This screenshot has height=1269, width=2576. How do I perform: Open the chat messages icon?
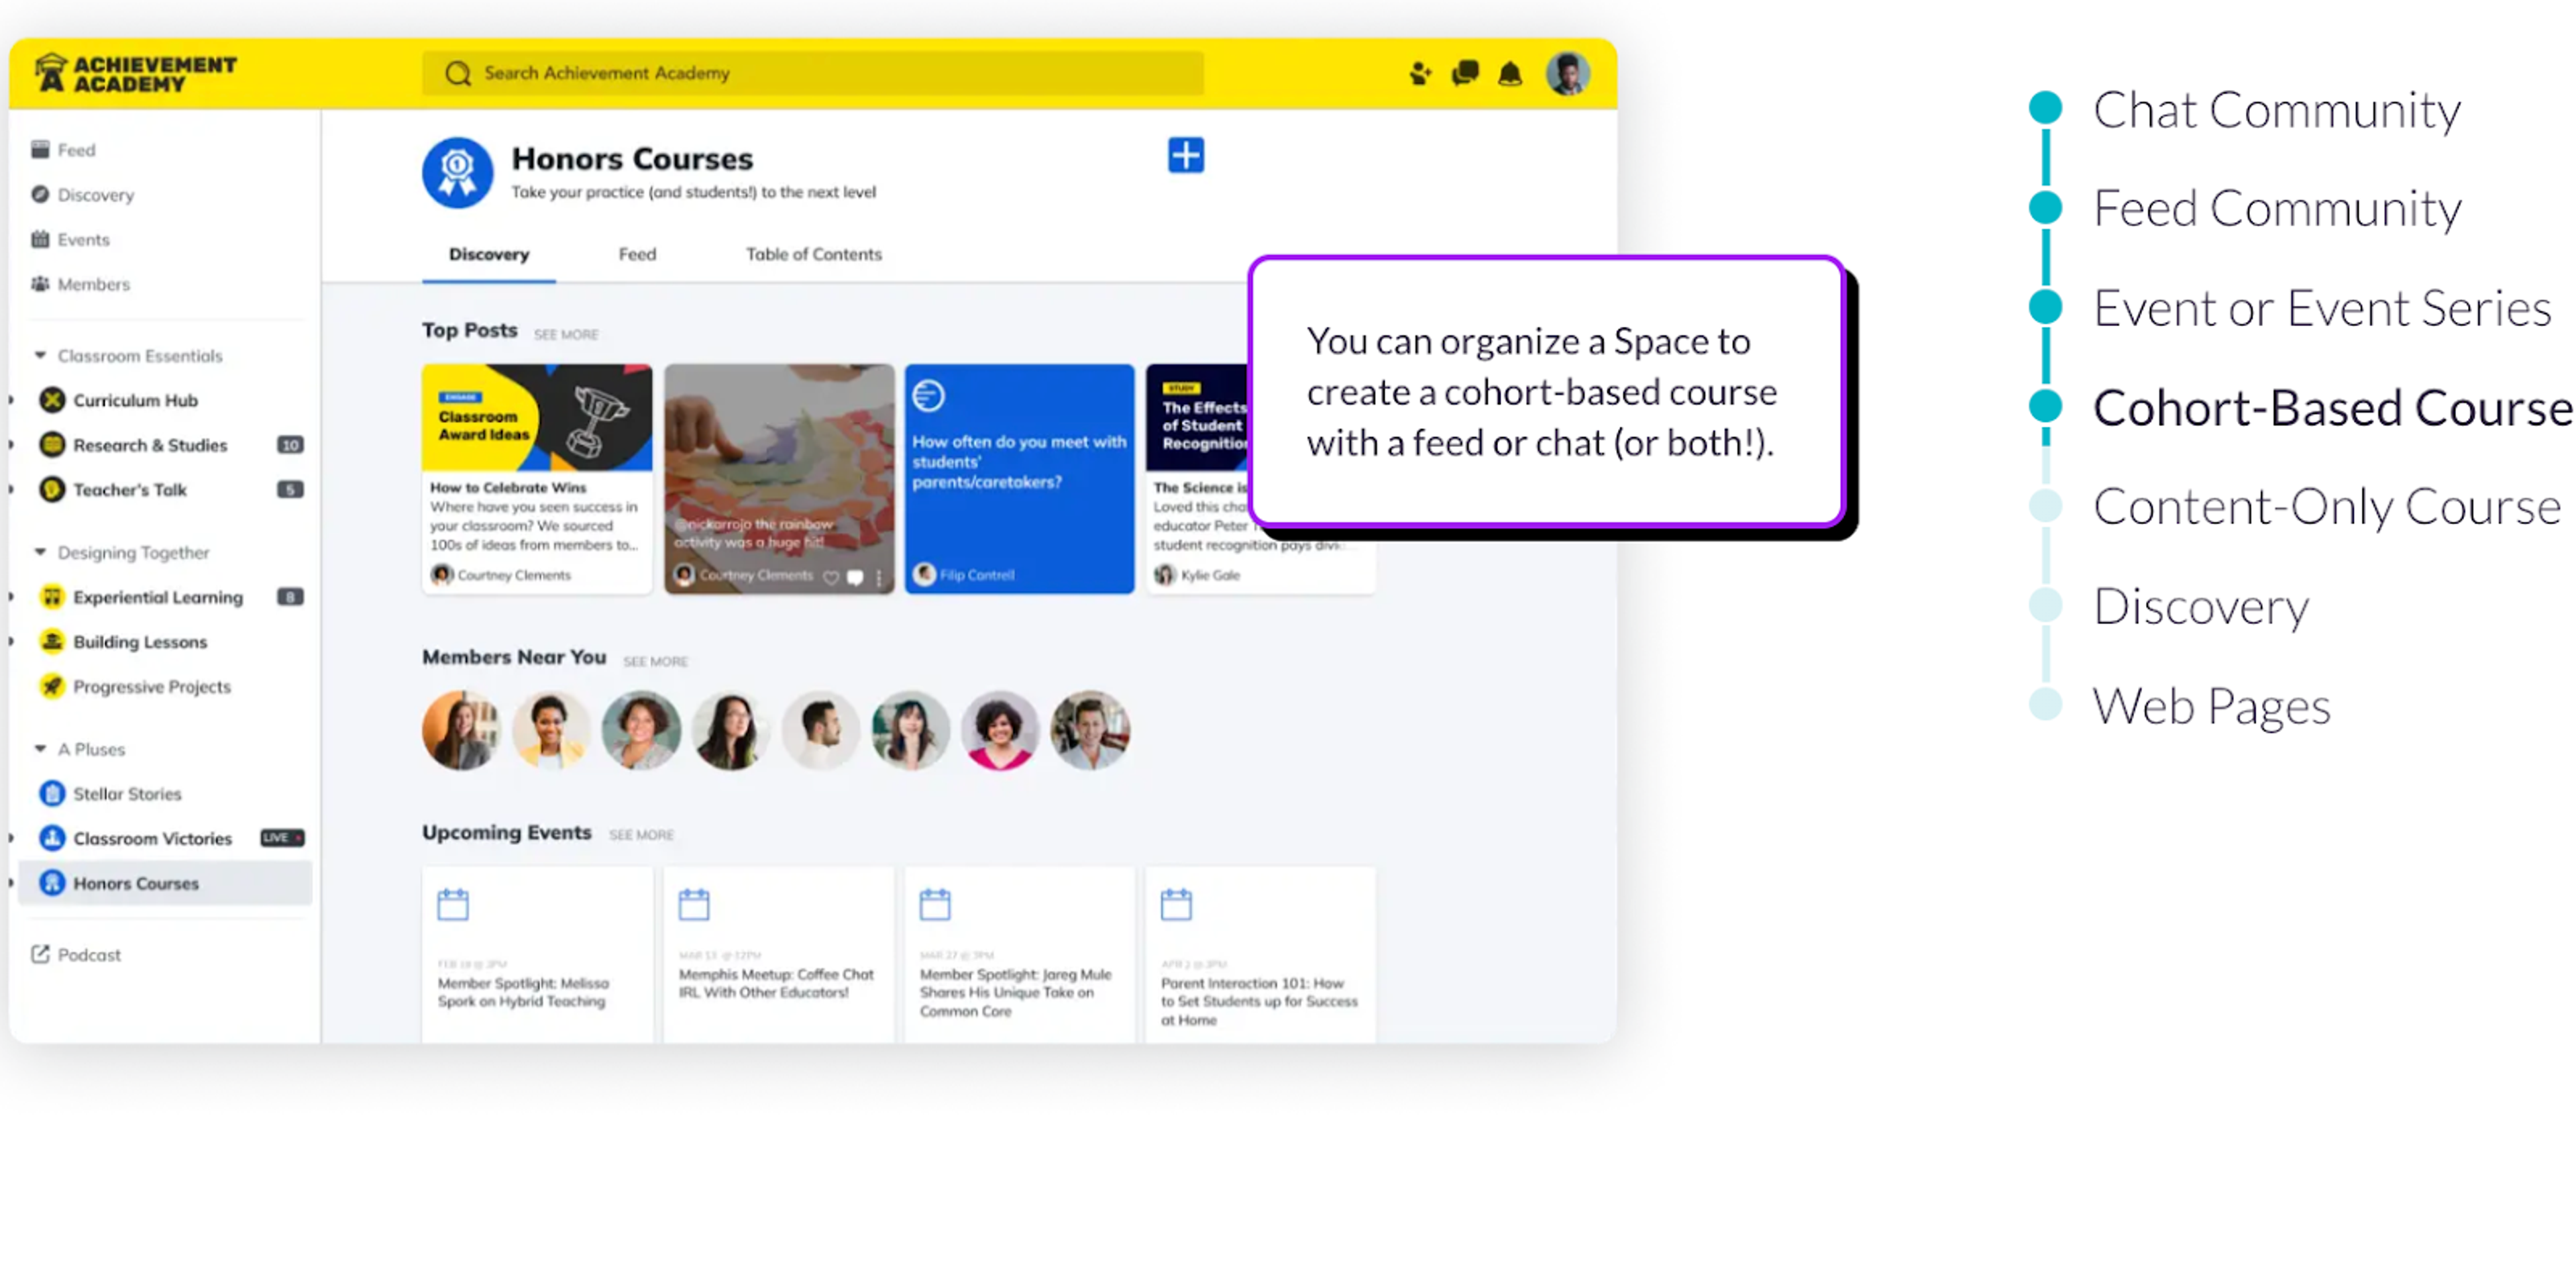tap(1465, 74)
